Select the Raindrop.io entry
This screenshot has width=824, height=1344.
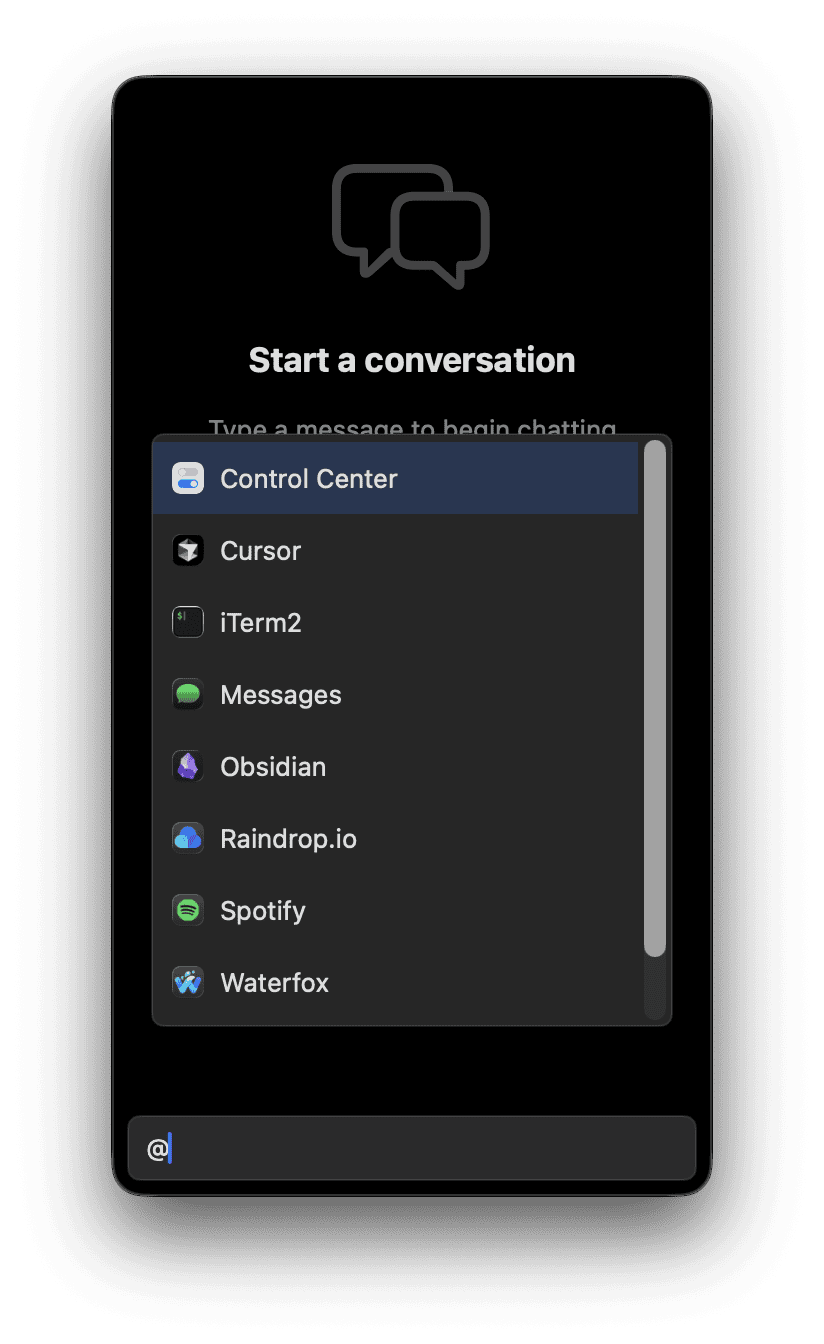coord(396,838)
